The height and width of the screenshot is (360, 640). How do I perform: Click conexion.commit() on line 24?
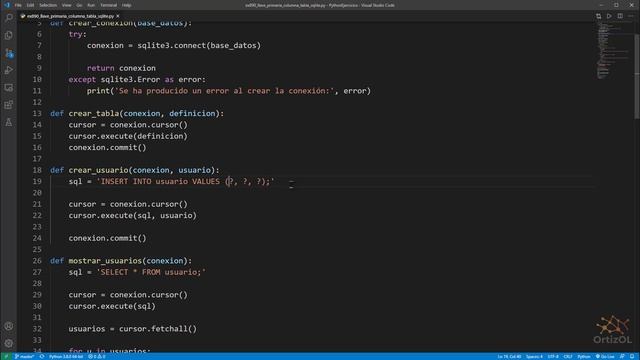(x=107, y=238)
